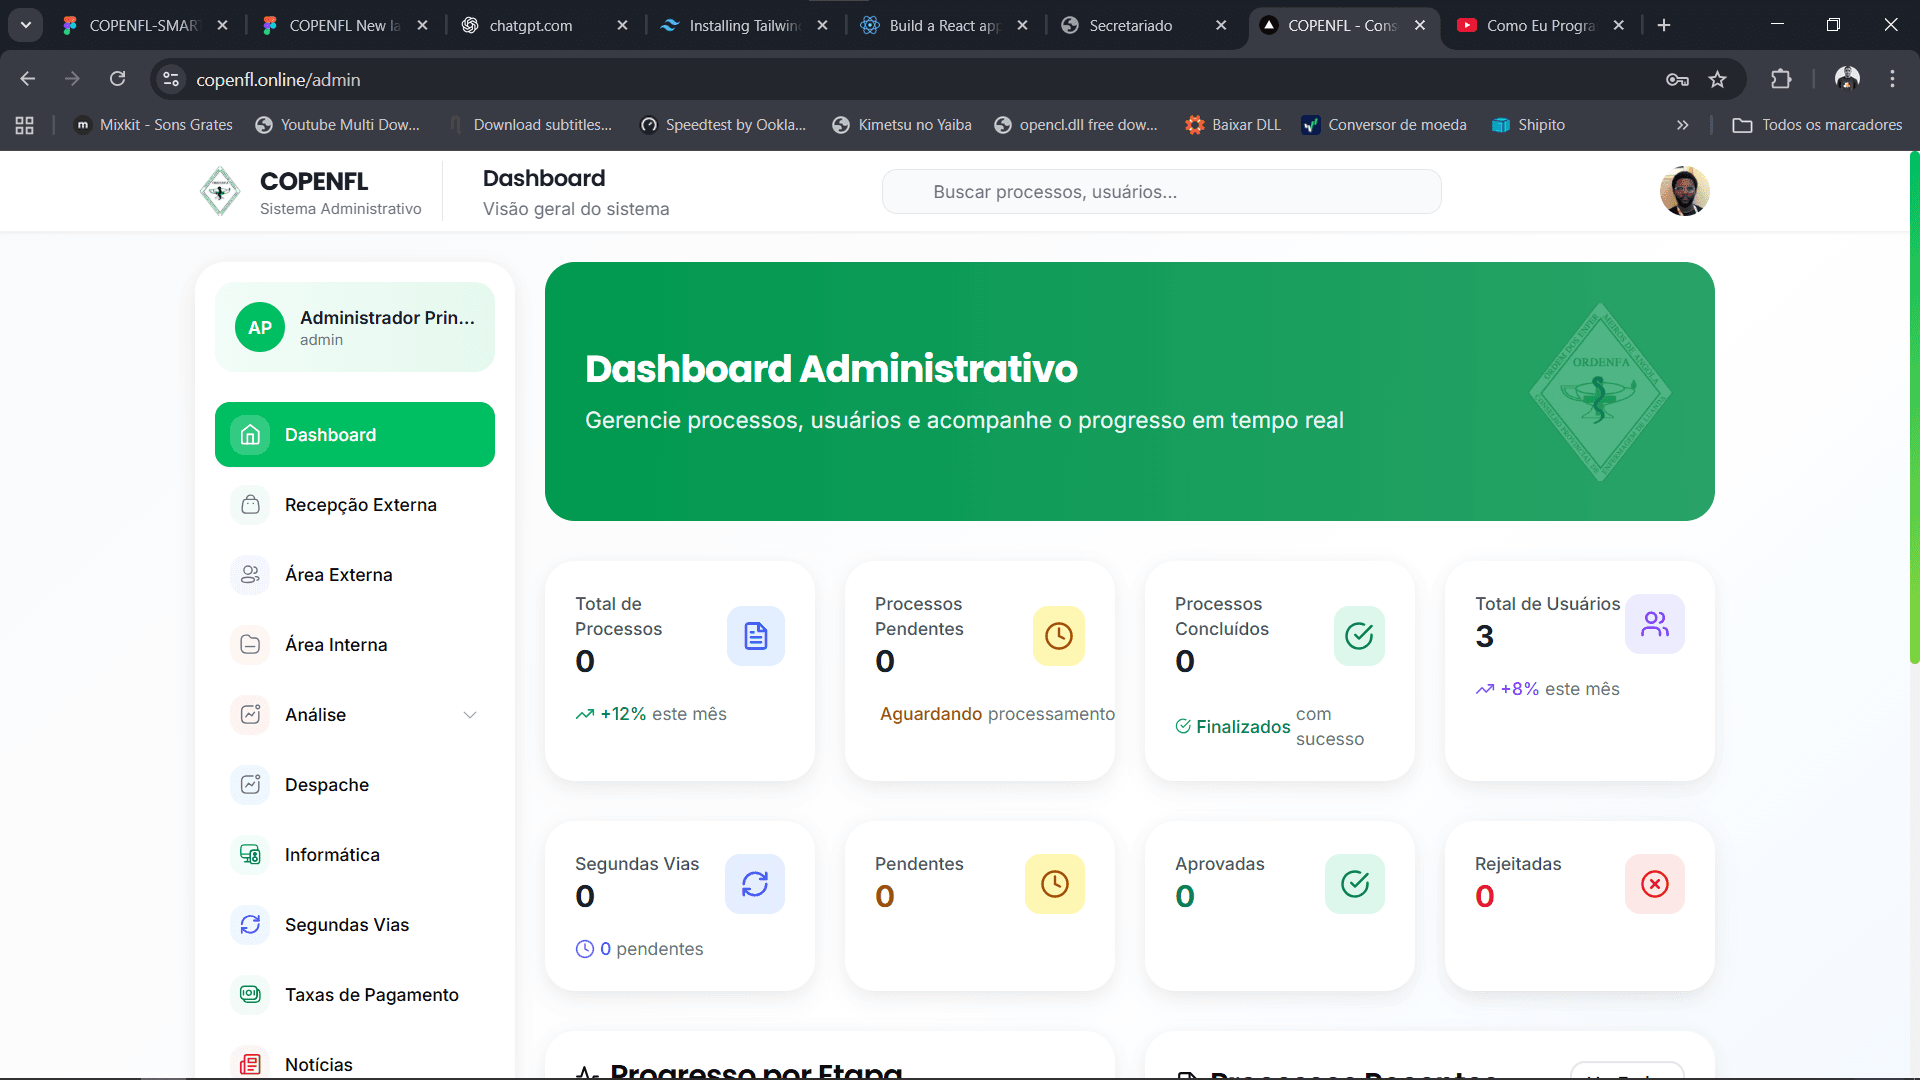1920x1080 pixels.
Task: Open the Despache sidebar item
Action: [355, 785]
